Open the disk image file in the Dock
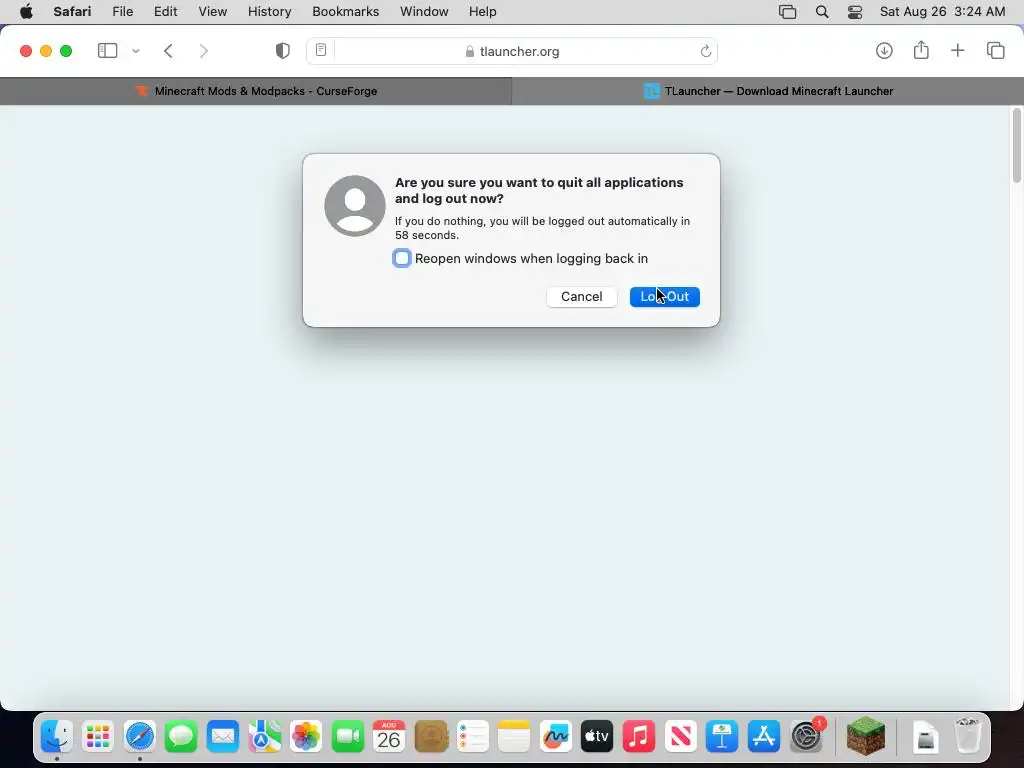The image size is (1024, 768). (x=925, y=737)
